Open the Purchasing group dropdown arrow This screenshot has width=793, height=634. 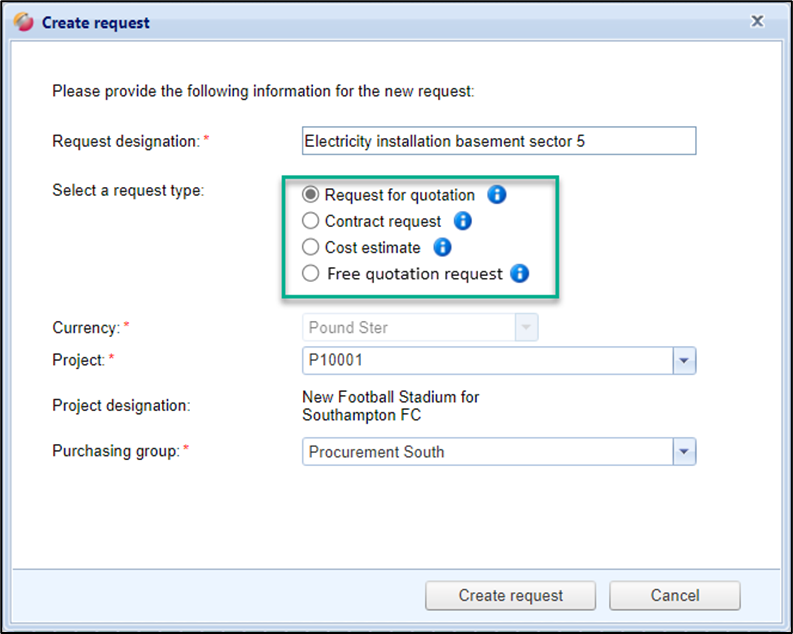(684, 452)
